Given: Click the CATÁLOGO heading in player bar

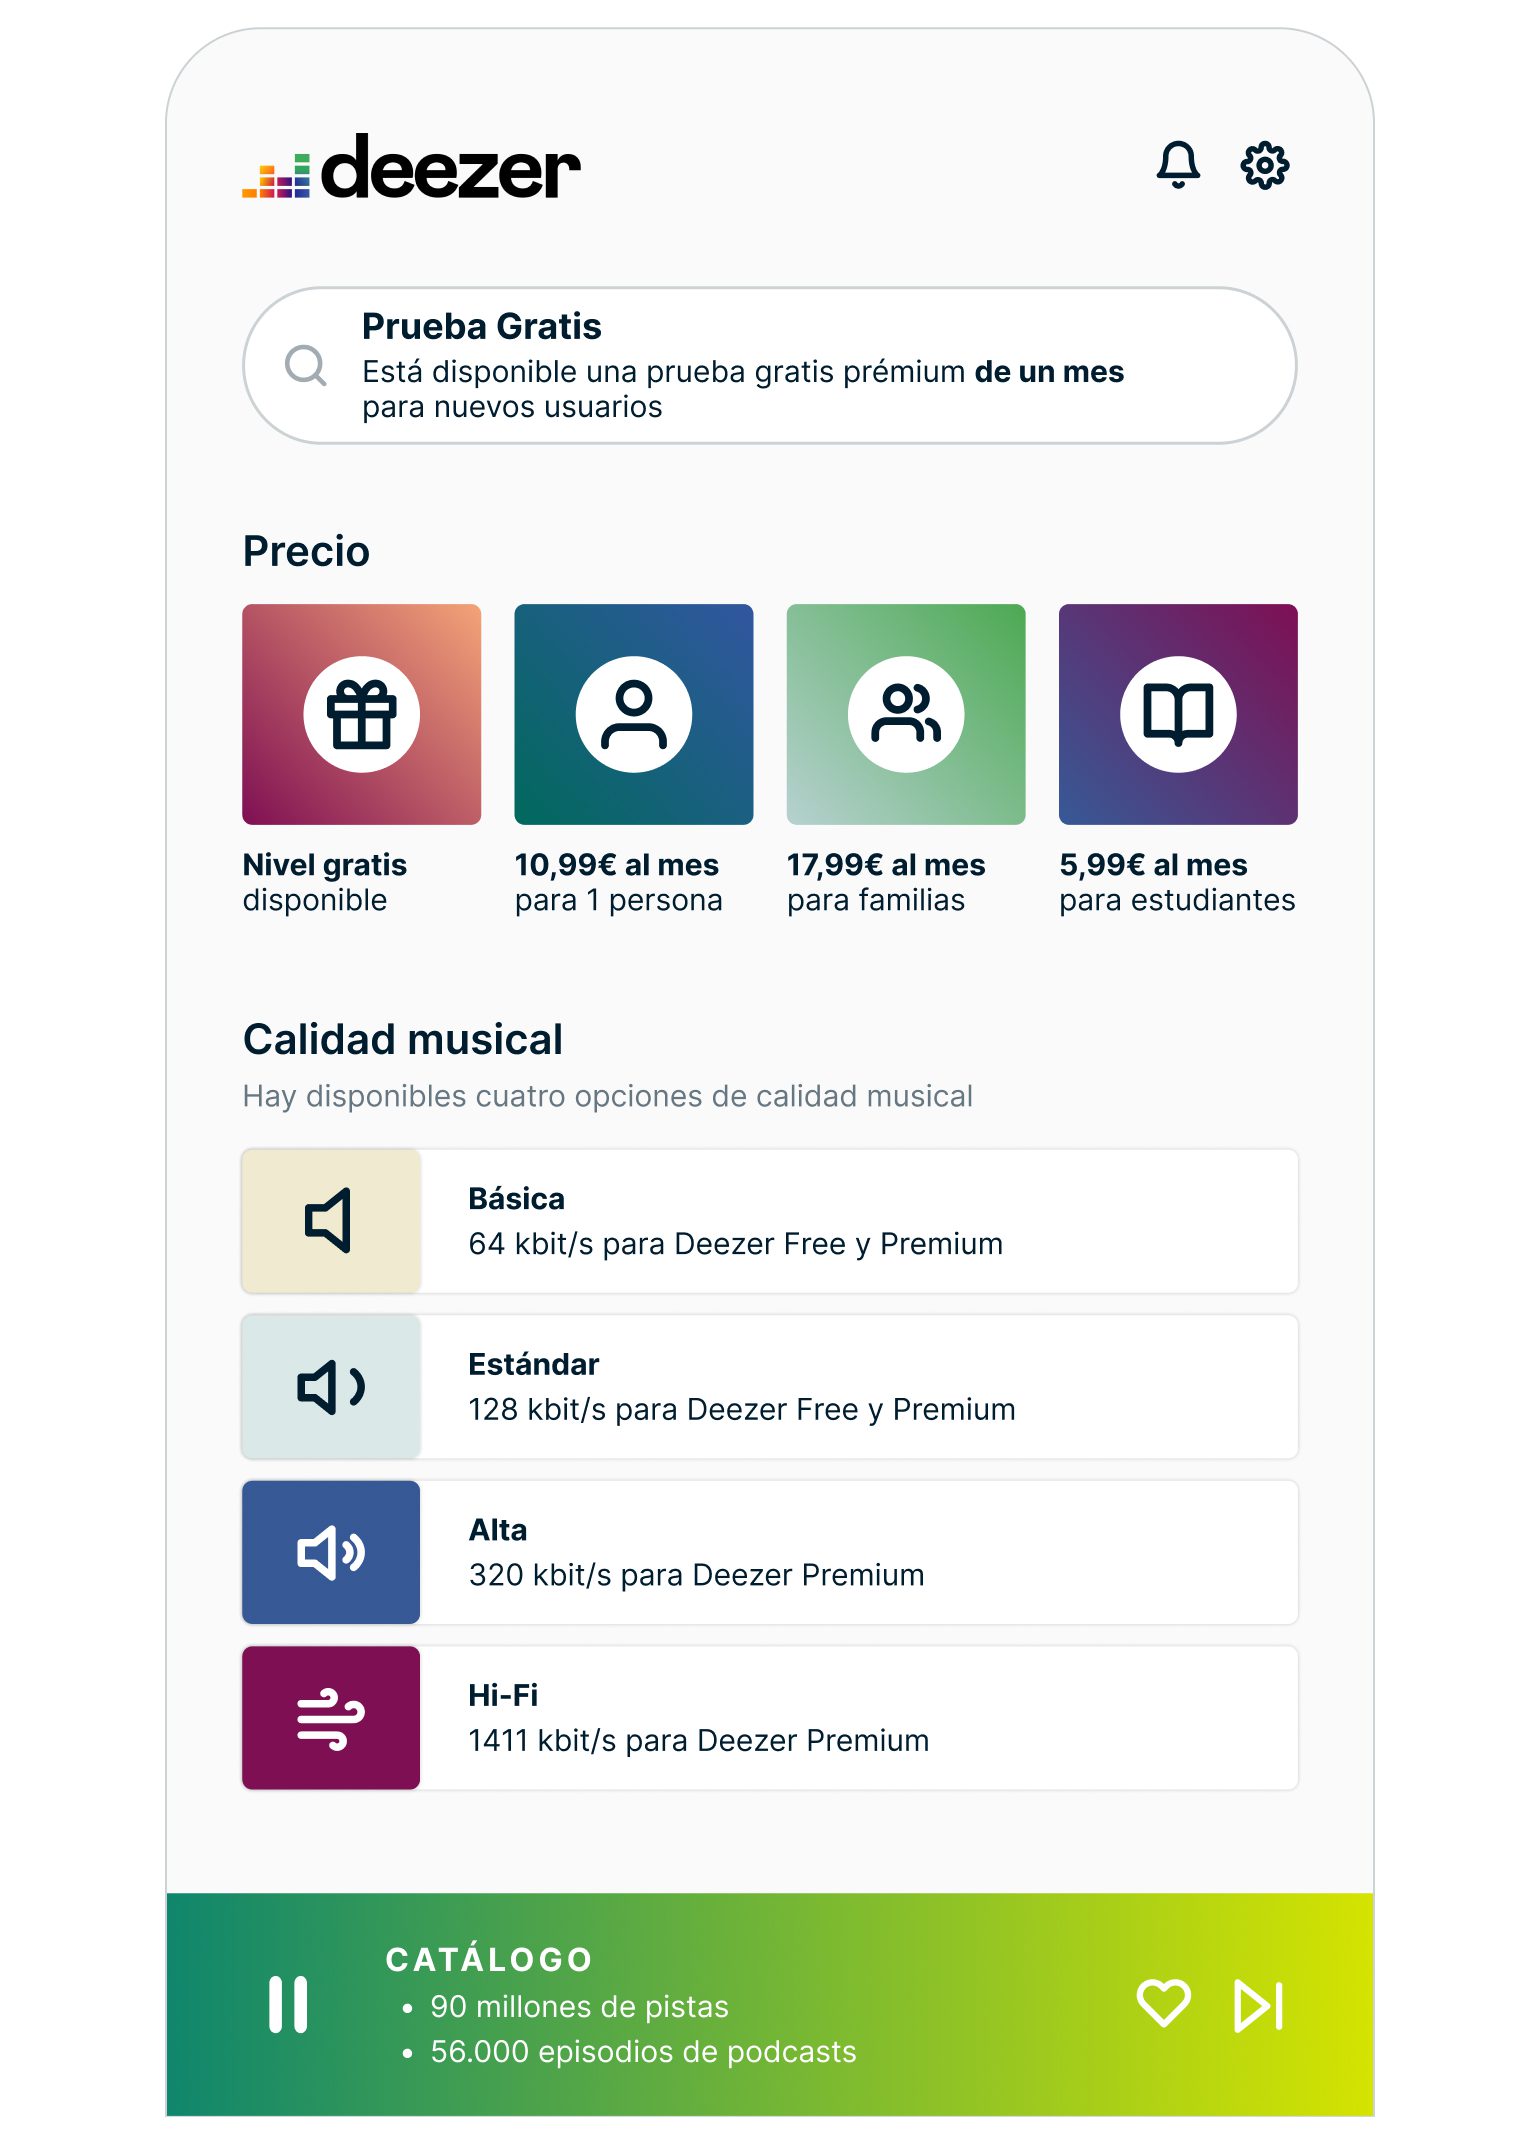Looking at the screenshot, I should [x=490, y=1959].
